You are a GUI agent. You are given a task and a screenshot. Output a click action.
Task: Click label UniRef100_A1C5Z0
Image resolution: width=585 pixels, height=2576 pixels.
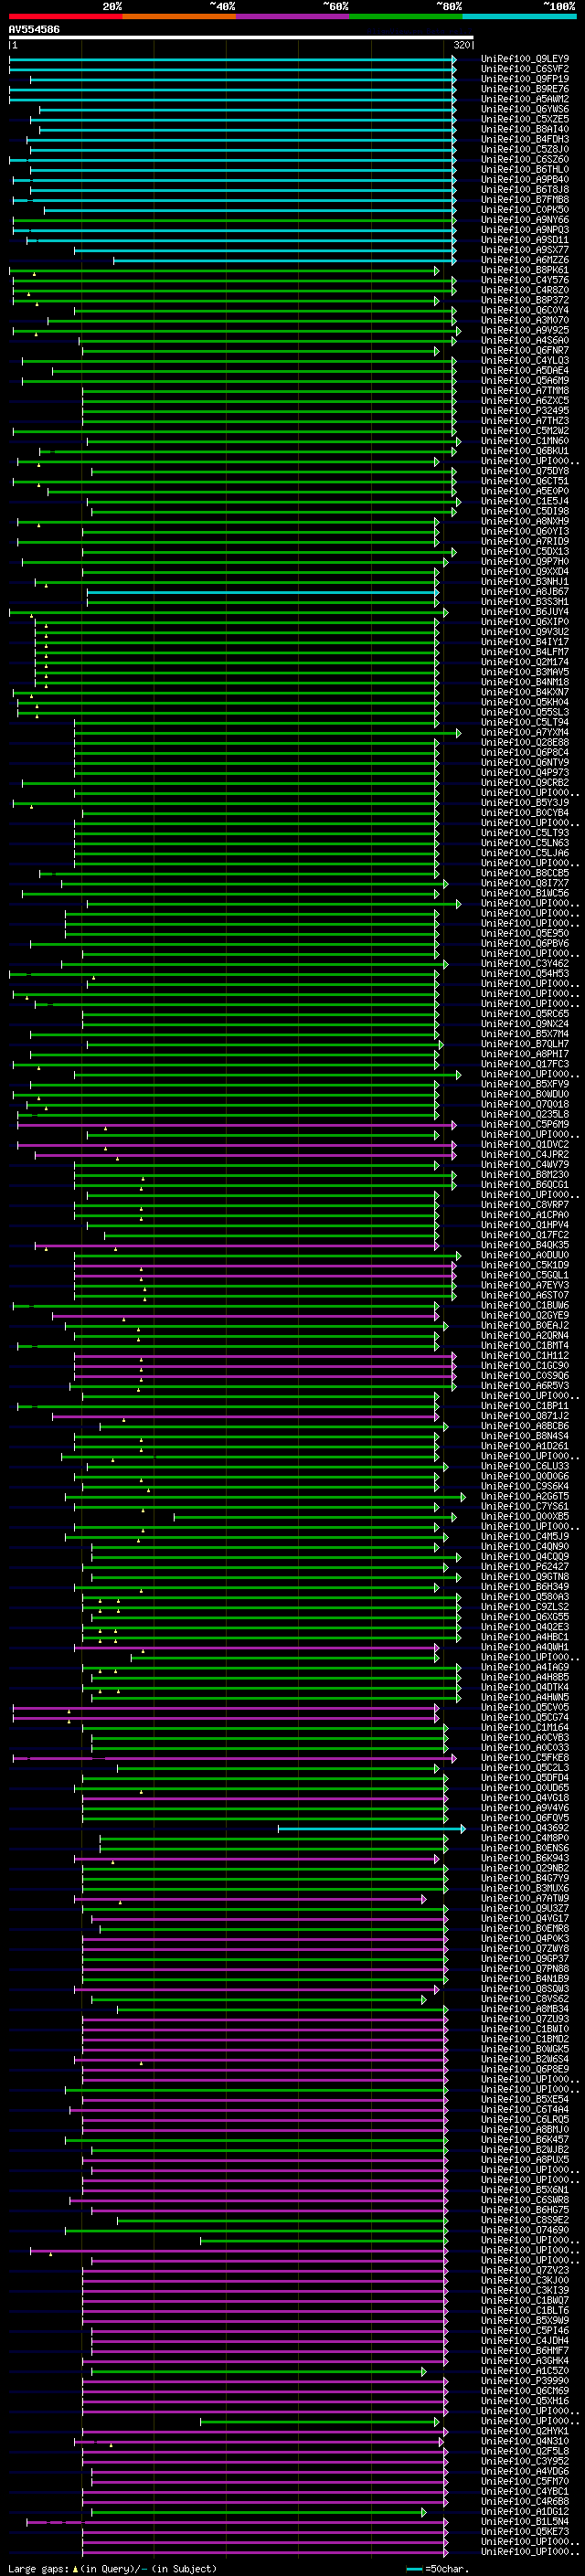tap(525, 2371)
